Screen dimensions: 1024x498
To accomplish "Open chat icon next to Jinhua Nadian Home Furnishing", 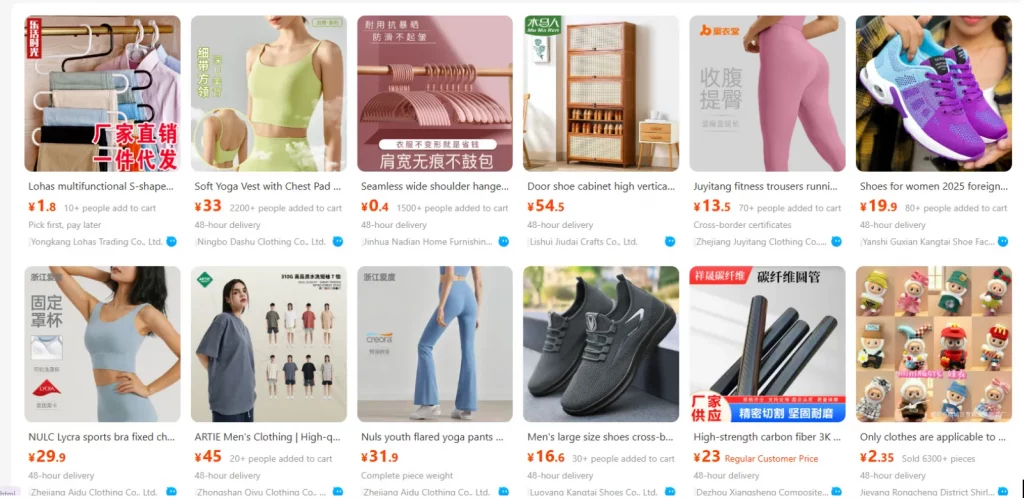I will (x=504, y=241).
